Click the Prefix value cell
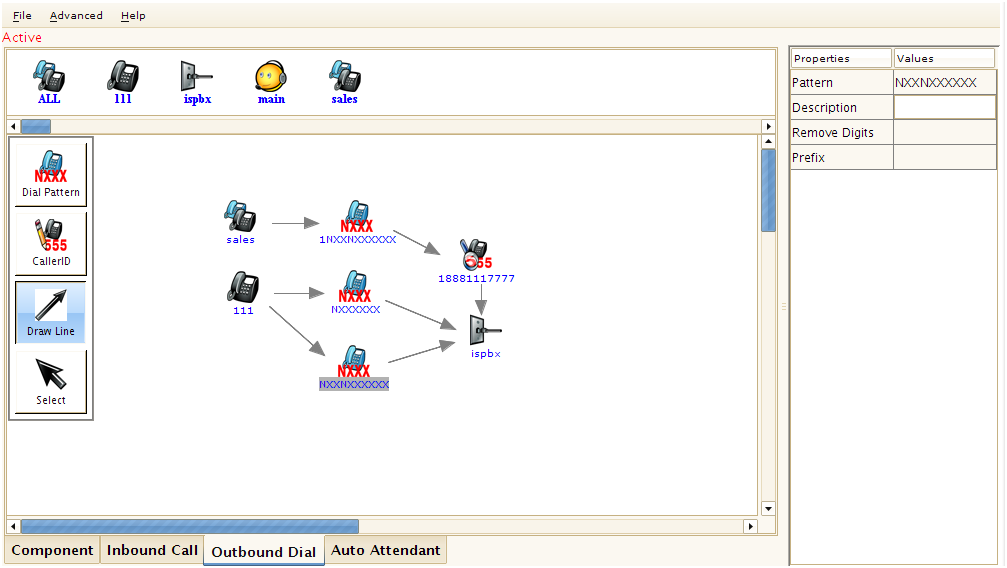 pyautogui.click(x=944, y=158)
